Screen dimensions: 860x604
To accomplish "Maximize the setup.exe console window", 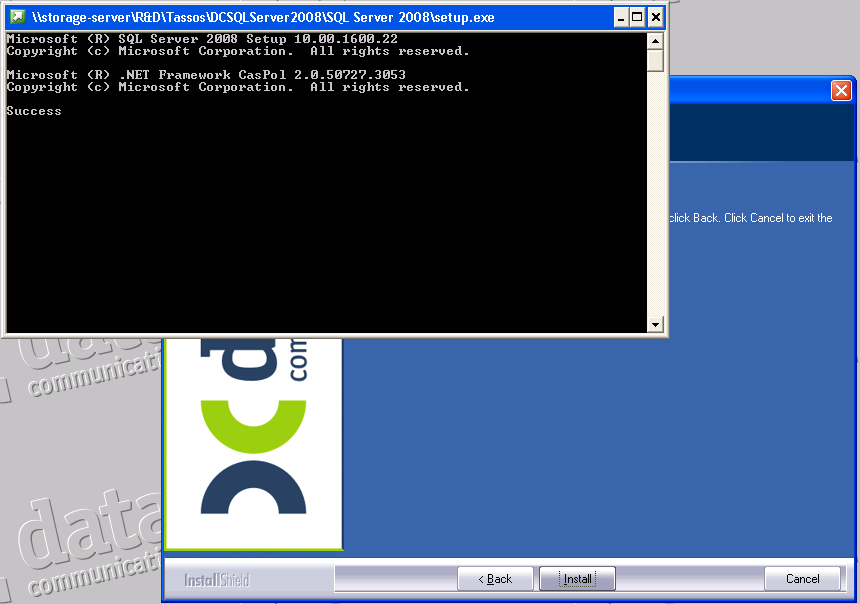I will click(637, 18).
